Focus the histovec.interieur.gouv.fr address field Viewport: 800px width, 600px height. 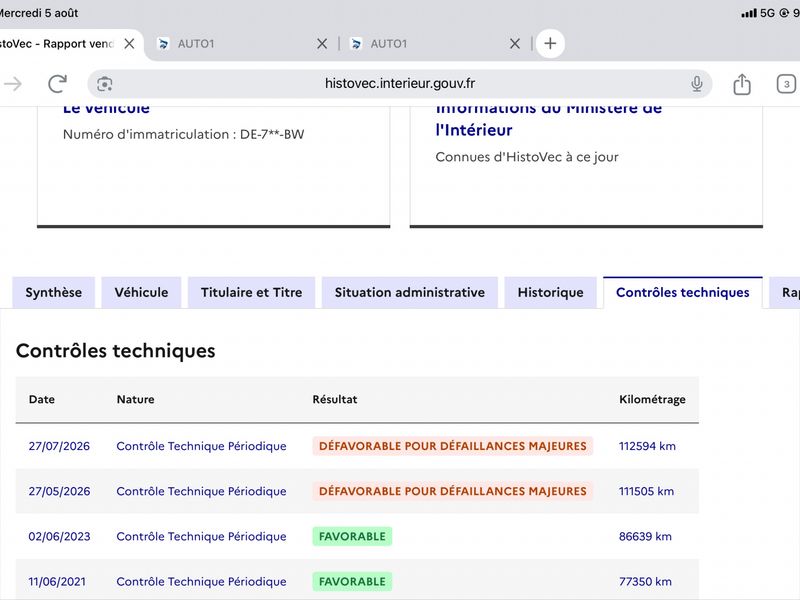click(x=399, y=84)
